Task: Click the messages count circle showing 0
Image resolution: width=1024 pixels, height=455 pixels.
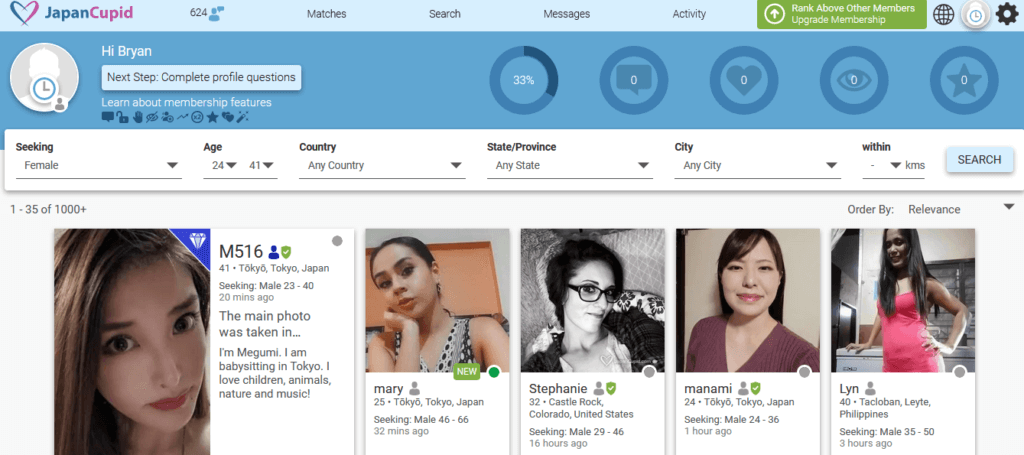Action: [633, 80]
